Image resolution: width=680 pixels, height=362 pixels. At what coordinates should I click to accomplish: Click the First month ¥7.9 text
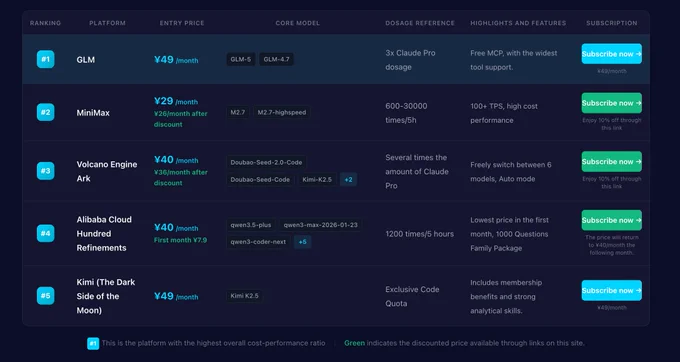(x=180, y=240)
